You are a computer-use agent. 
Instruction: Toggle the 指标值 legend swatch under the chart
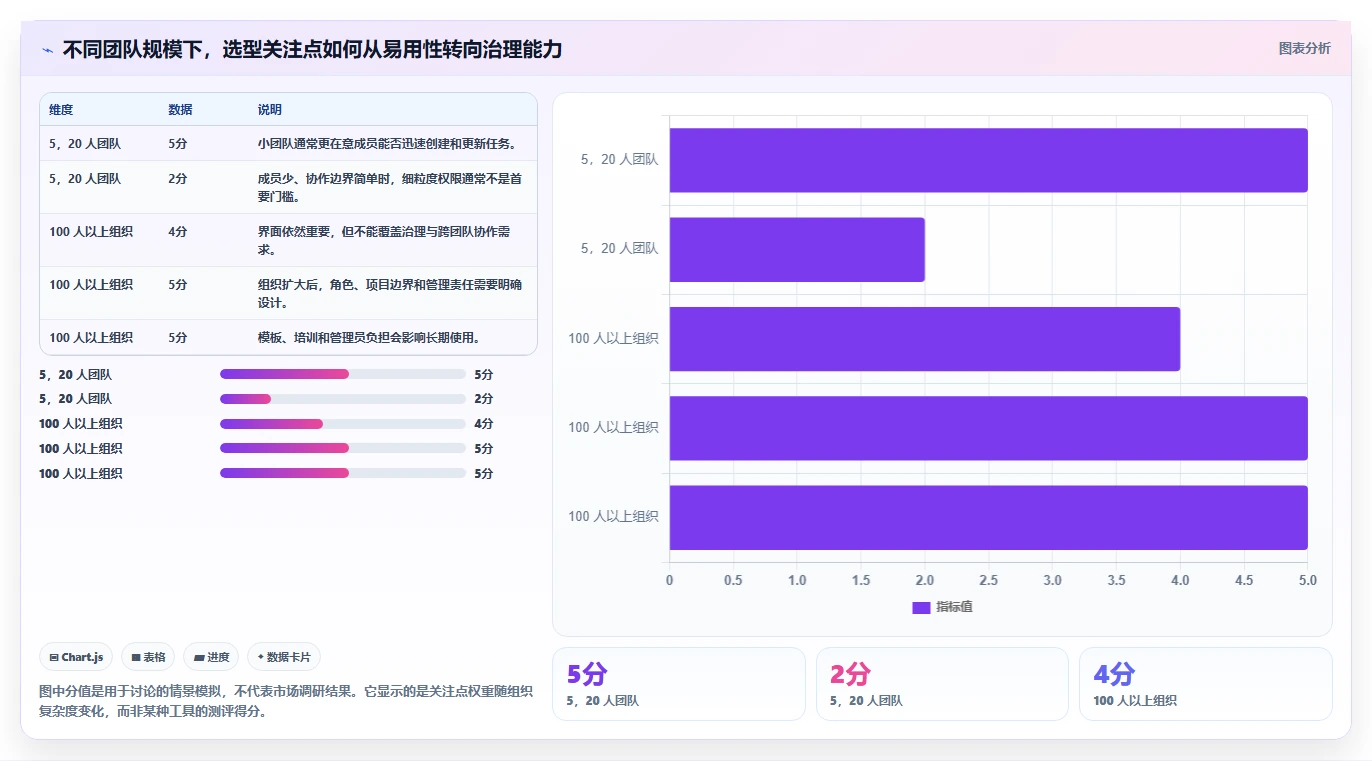pyautogui.click(x=921, y=607)
